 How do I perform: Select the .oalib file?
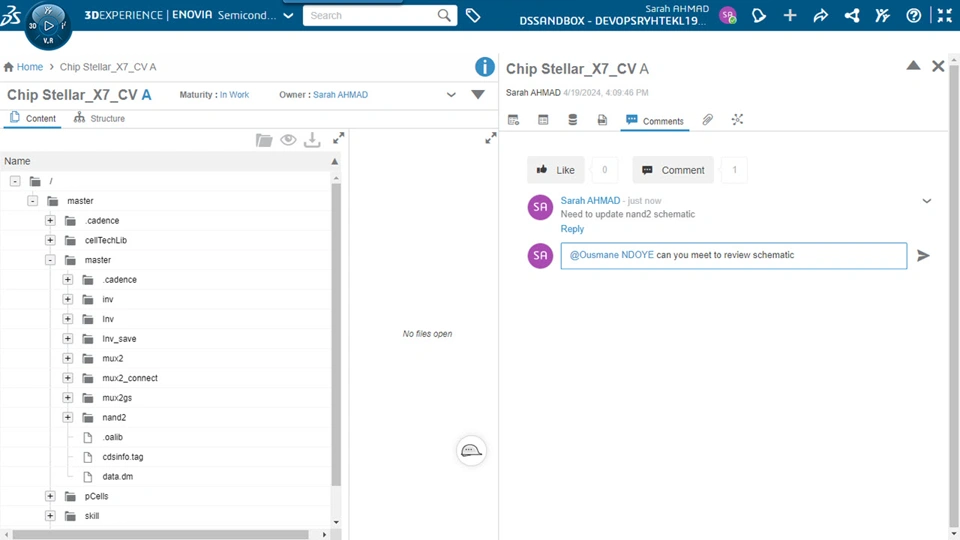point(113,437)
